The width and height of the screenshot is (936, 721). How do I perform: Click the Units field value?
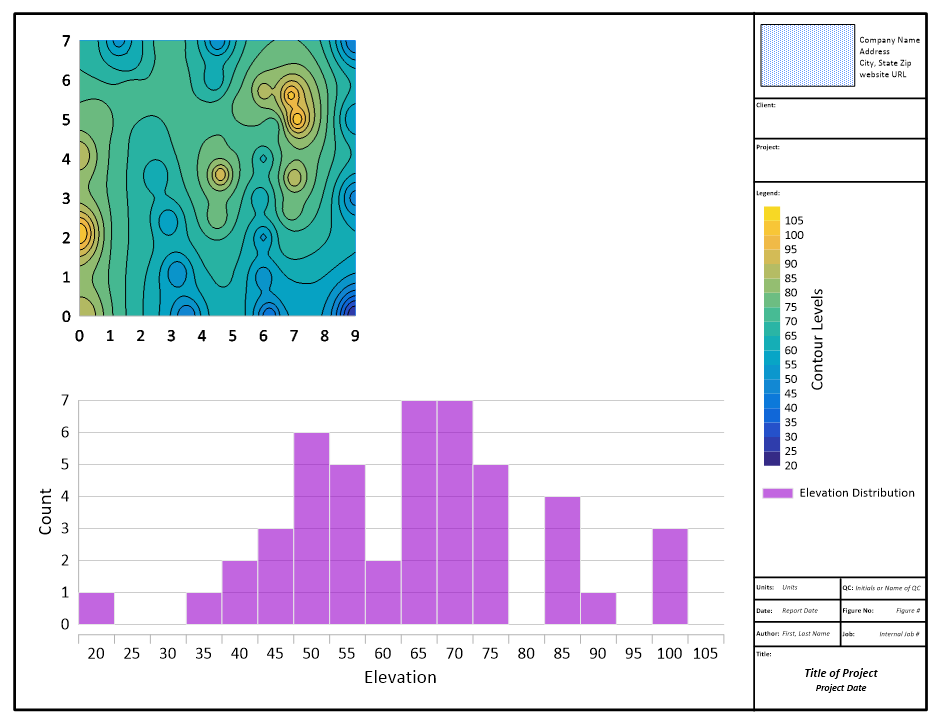[790, 588]
